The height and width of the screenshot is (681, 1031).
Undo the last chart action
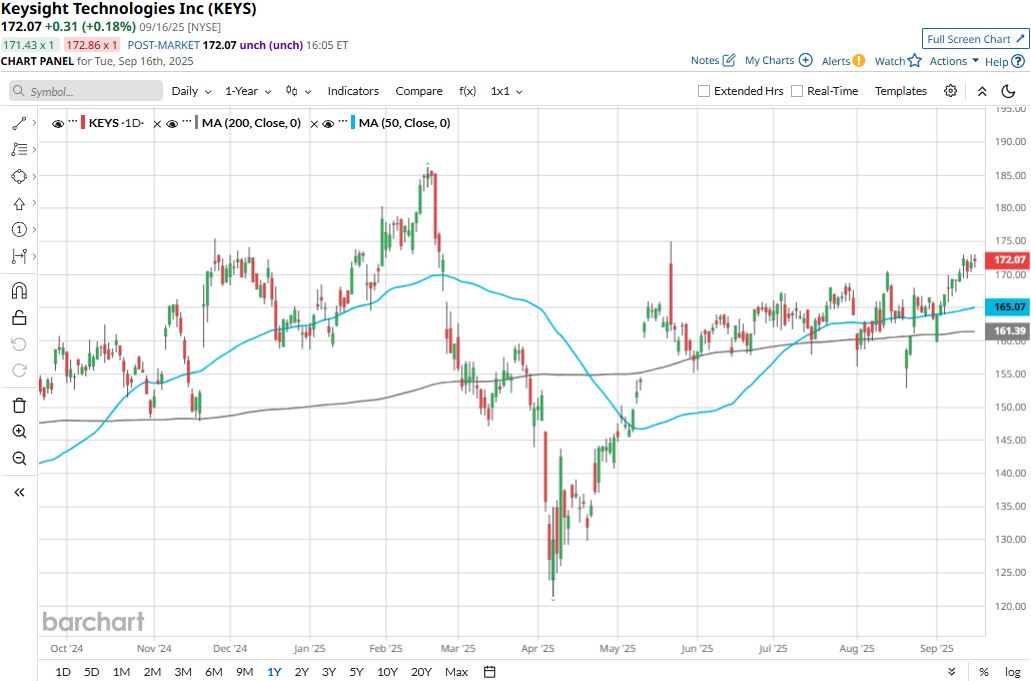pos(19,344)
